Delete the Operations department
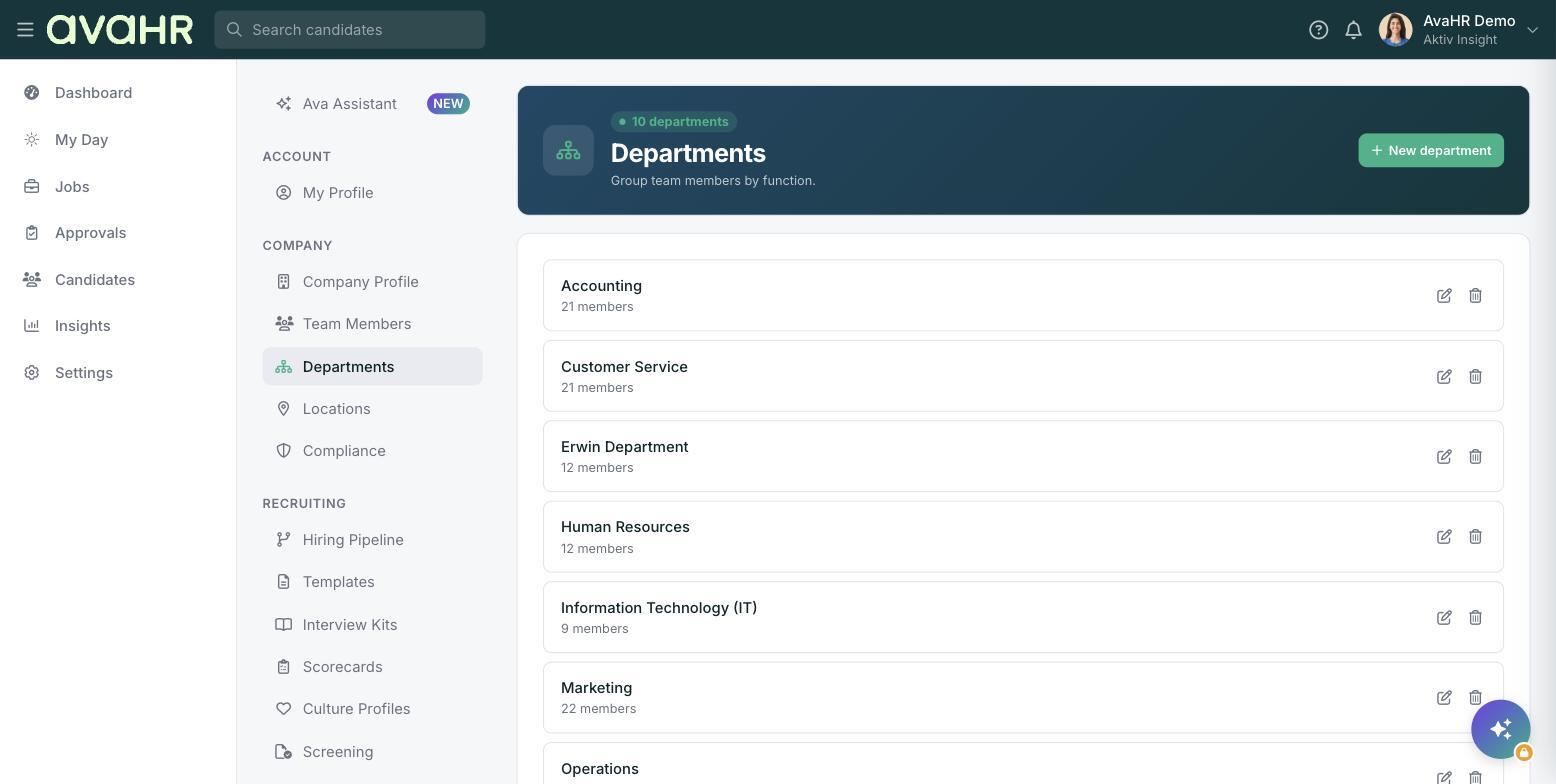This screenshot has height=784, width=1556. tap(1475, 777)
